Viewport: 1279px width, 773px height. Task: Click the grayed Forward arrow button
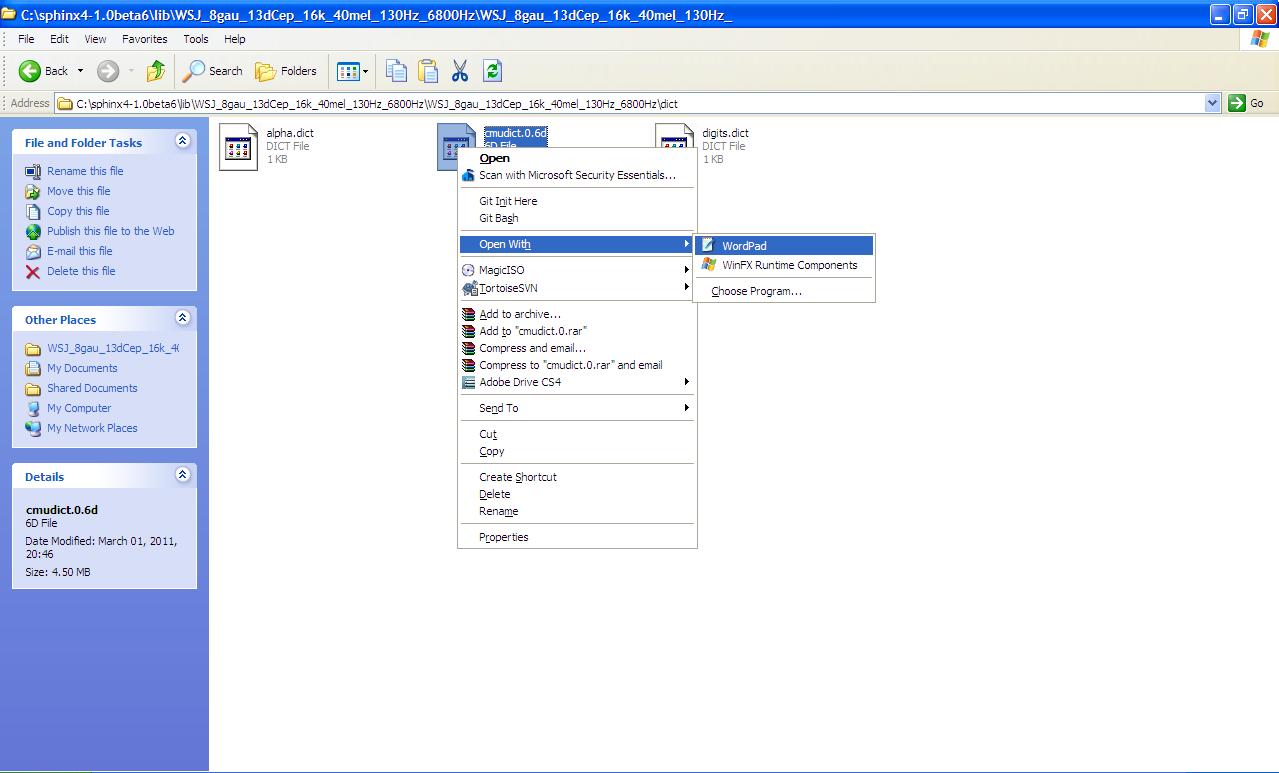coord(108,71)
